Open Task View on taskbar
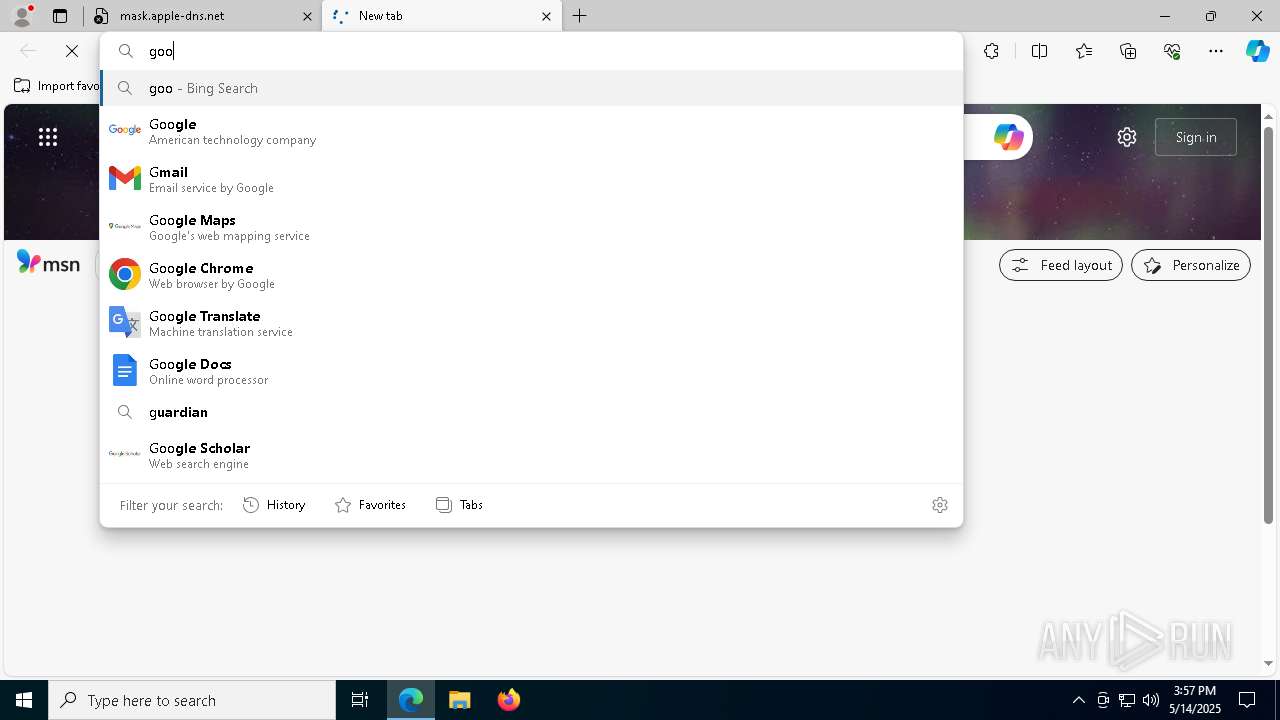This screenshot has width=1280, height=720. (x=360, y=700)
